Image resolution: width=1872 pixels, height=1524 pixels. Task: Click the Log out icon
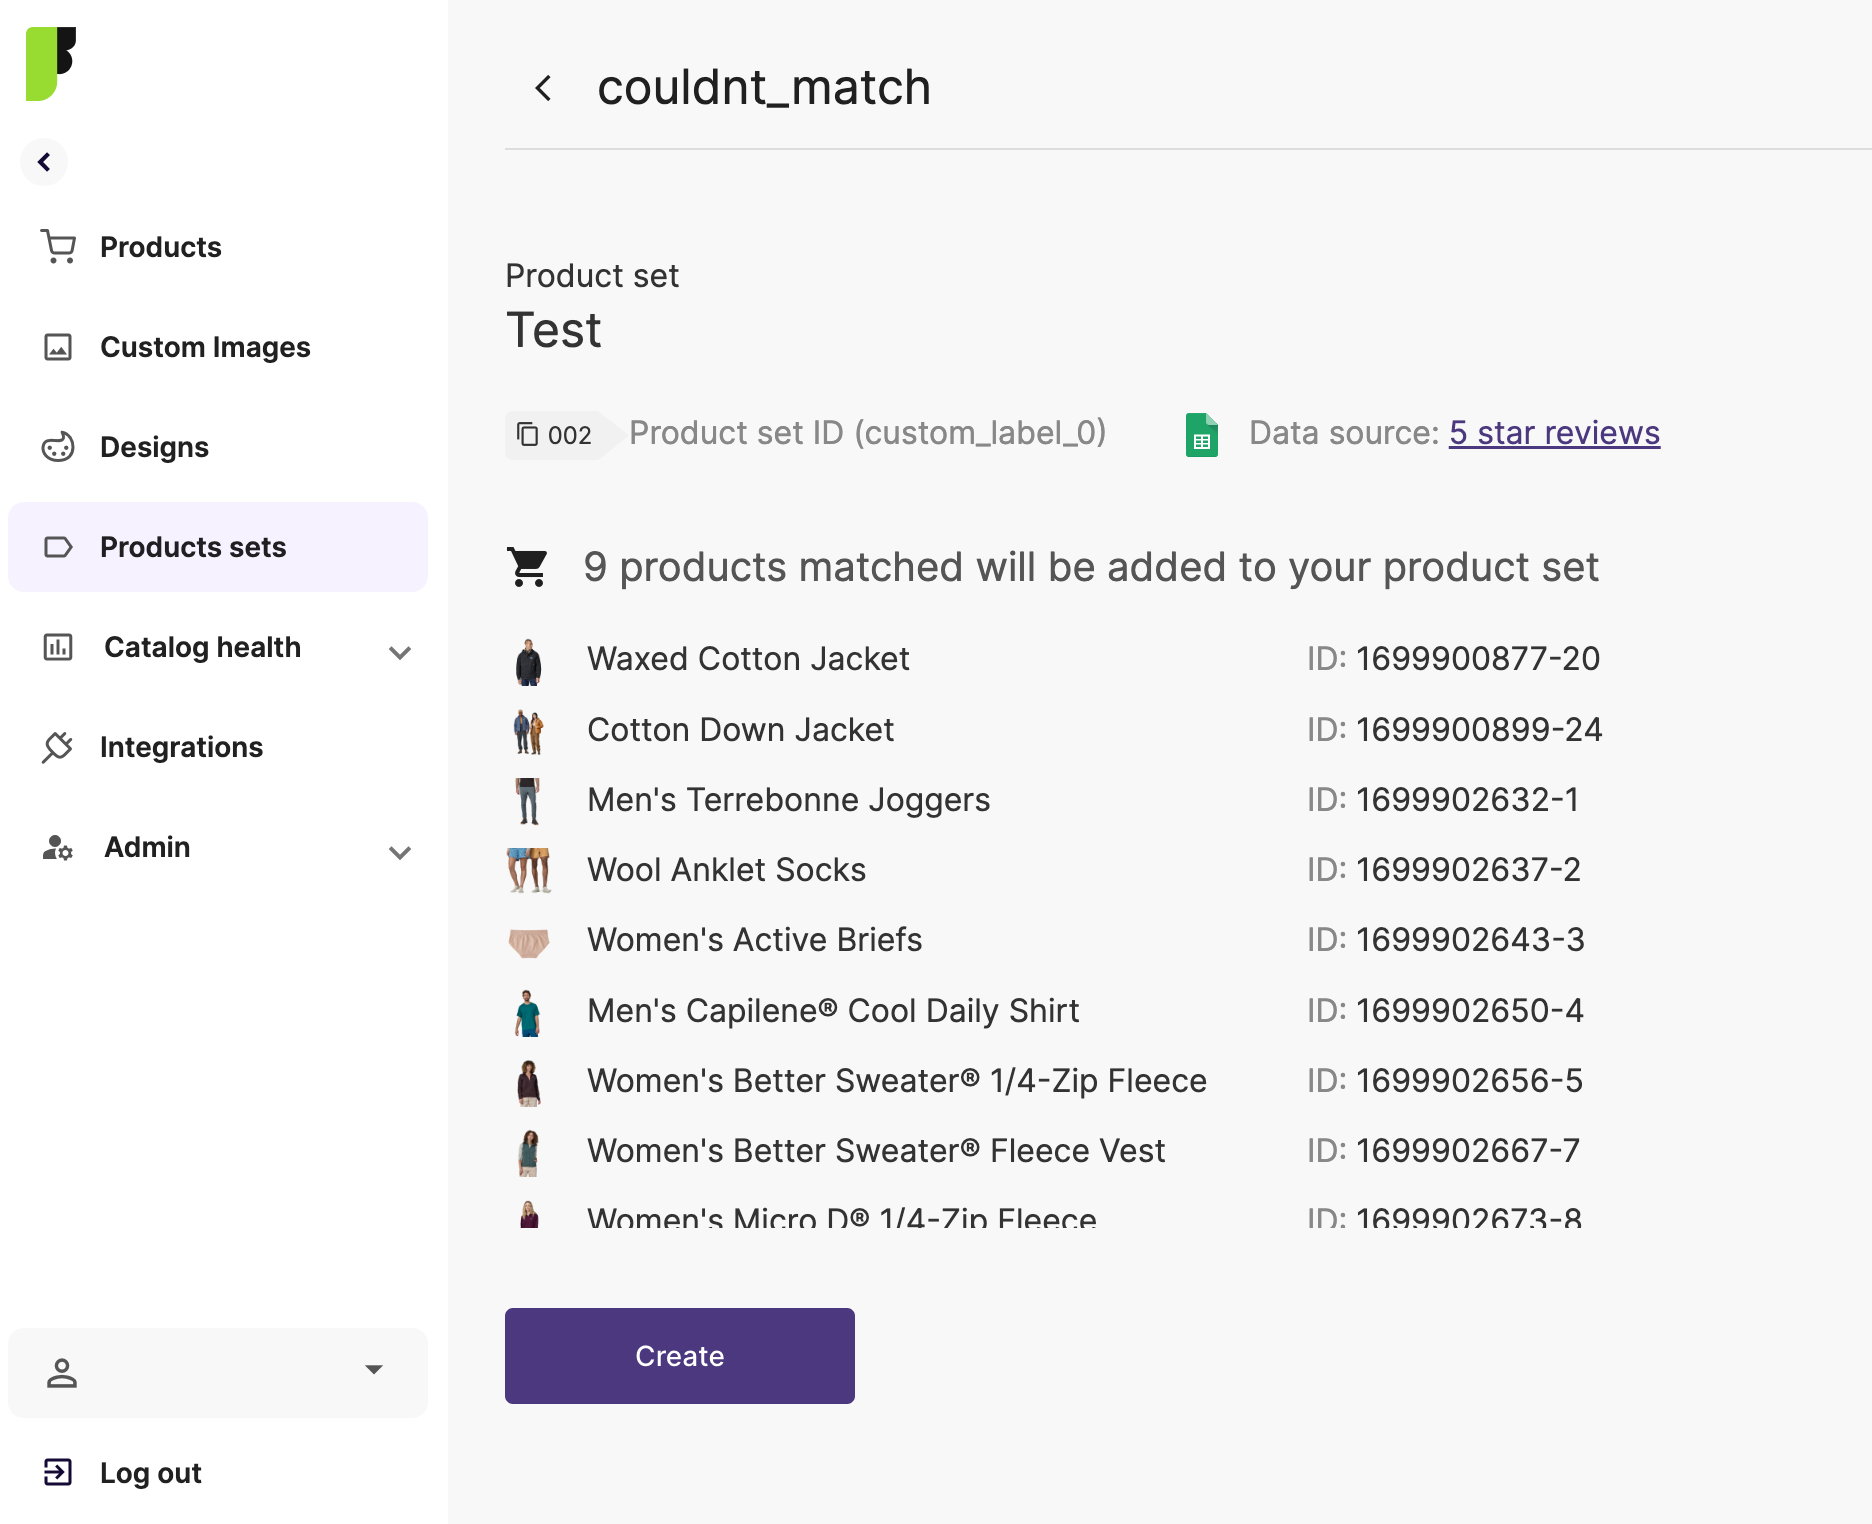click(58, 1472)
